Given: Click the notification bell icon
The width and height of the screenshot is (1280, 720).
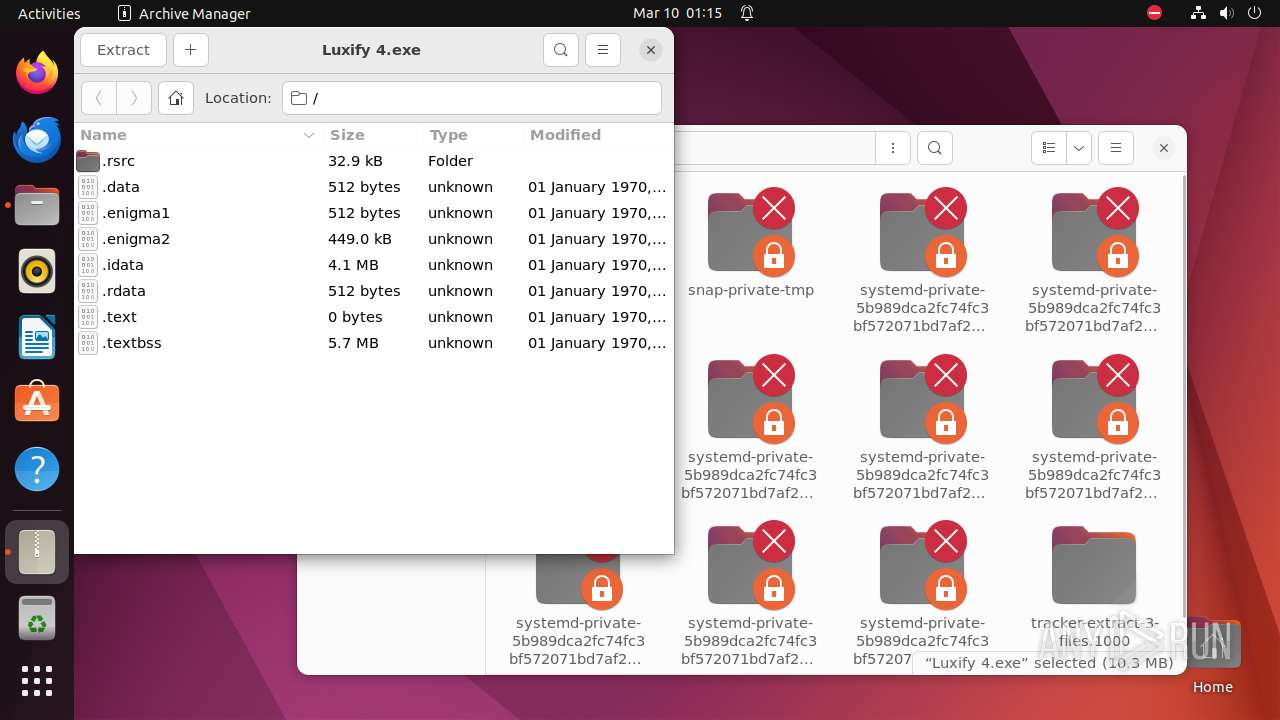Looking at the screenshot, I should click(747, 13).
